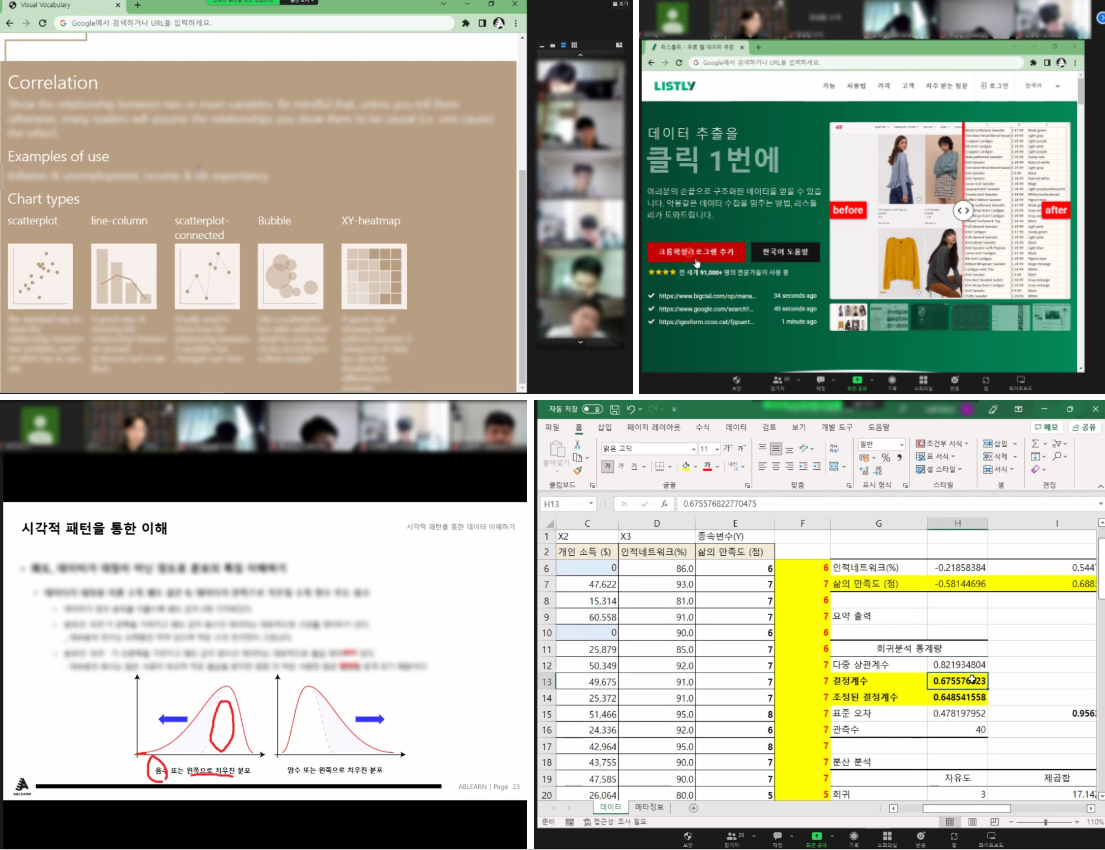Click the Cut scissors icon in Excel's clipboard group

(577, 445)
